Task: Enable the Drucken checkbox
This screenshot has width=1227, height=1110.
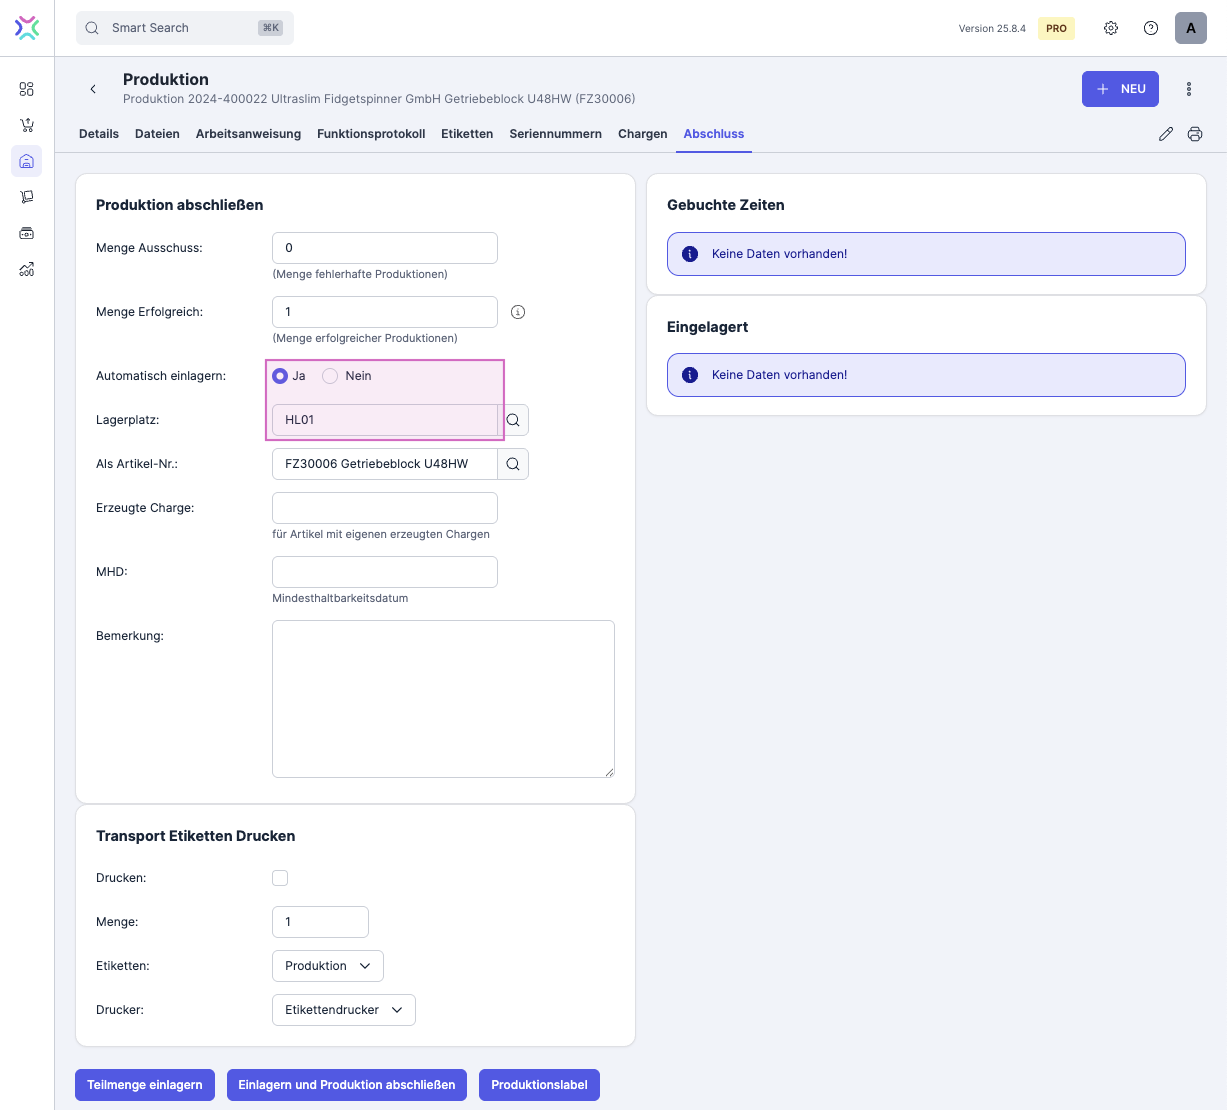Action: [x=280, y=878]
